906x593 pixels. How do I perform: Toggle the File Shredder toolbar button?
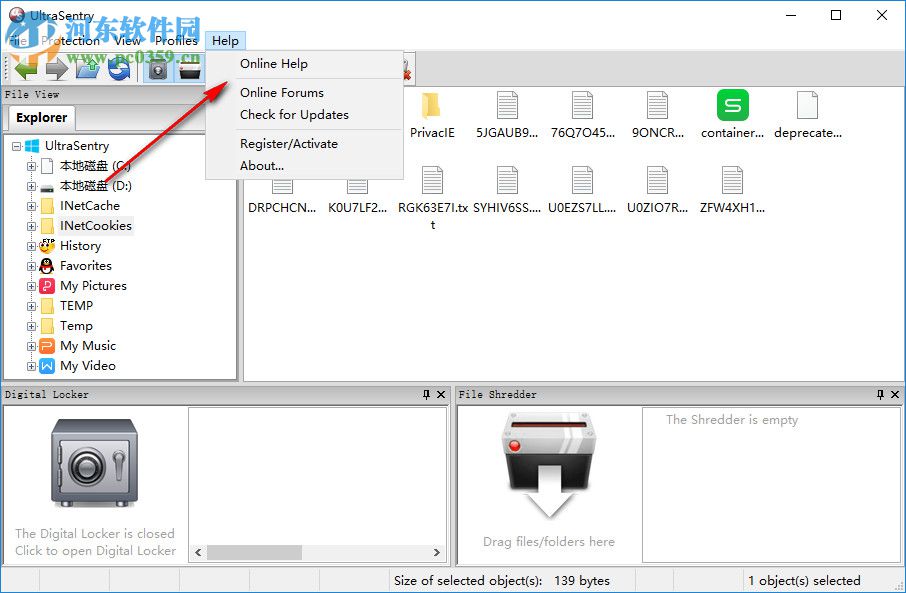(190, 70)
